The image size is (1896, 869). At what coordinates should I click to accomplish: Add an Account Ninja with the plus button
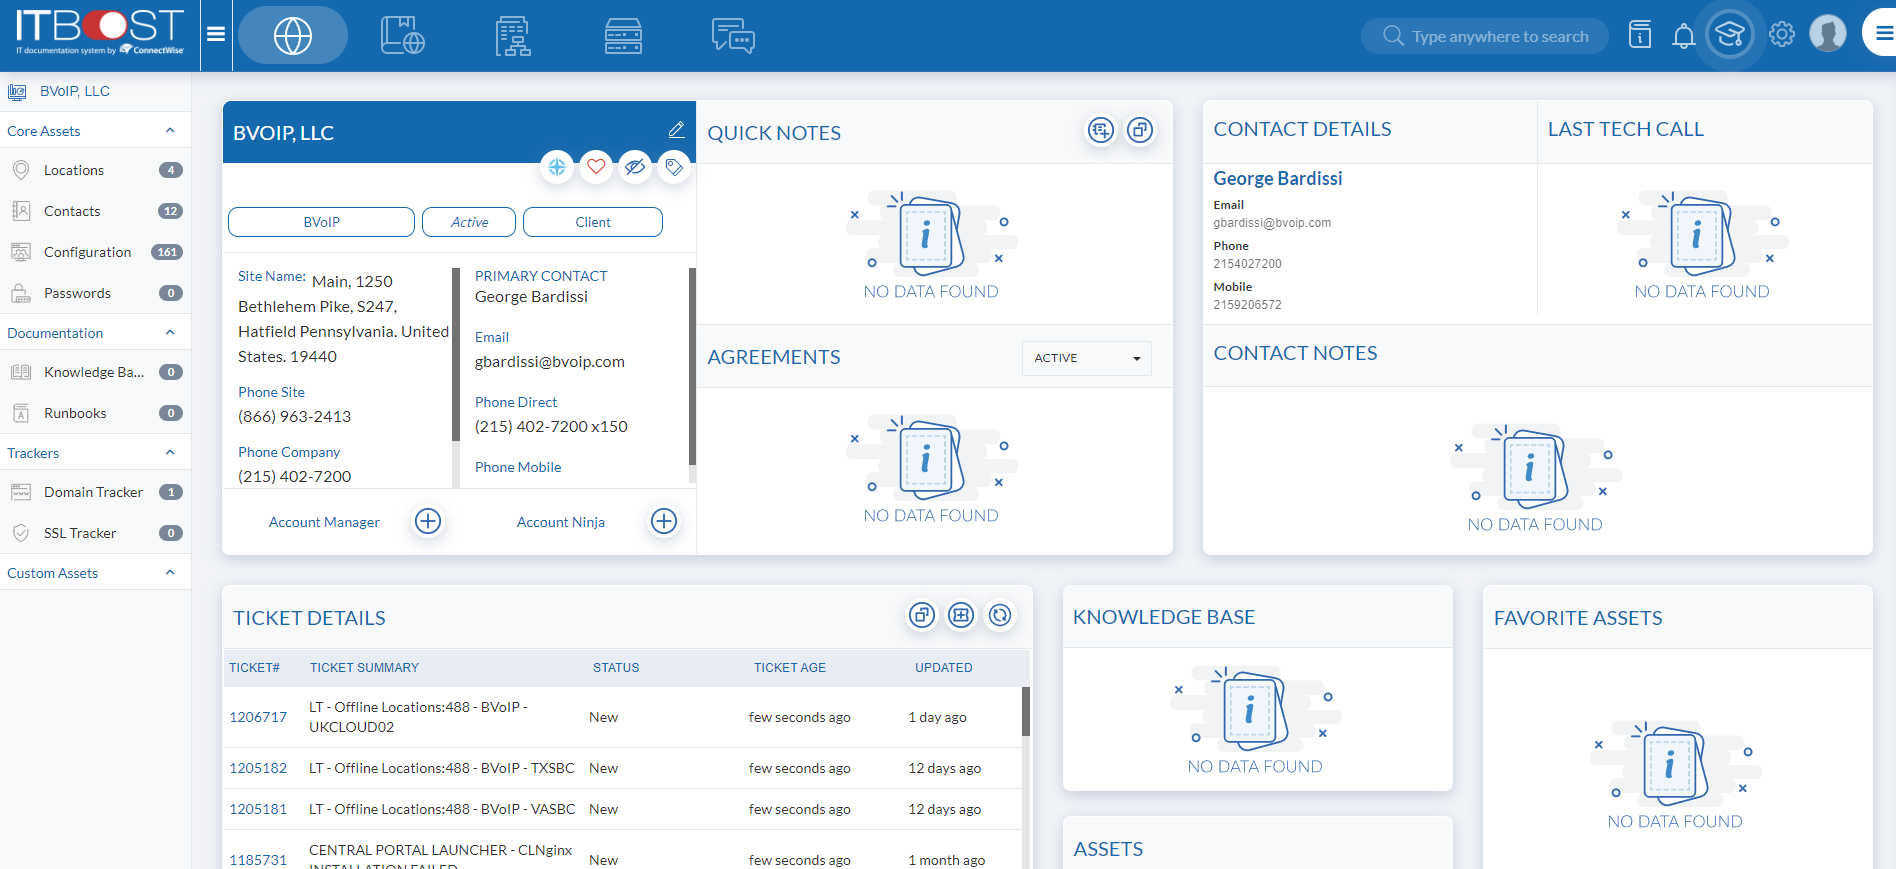(664, 521)
